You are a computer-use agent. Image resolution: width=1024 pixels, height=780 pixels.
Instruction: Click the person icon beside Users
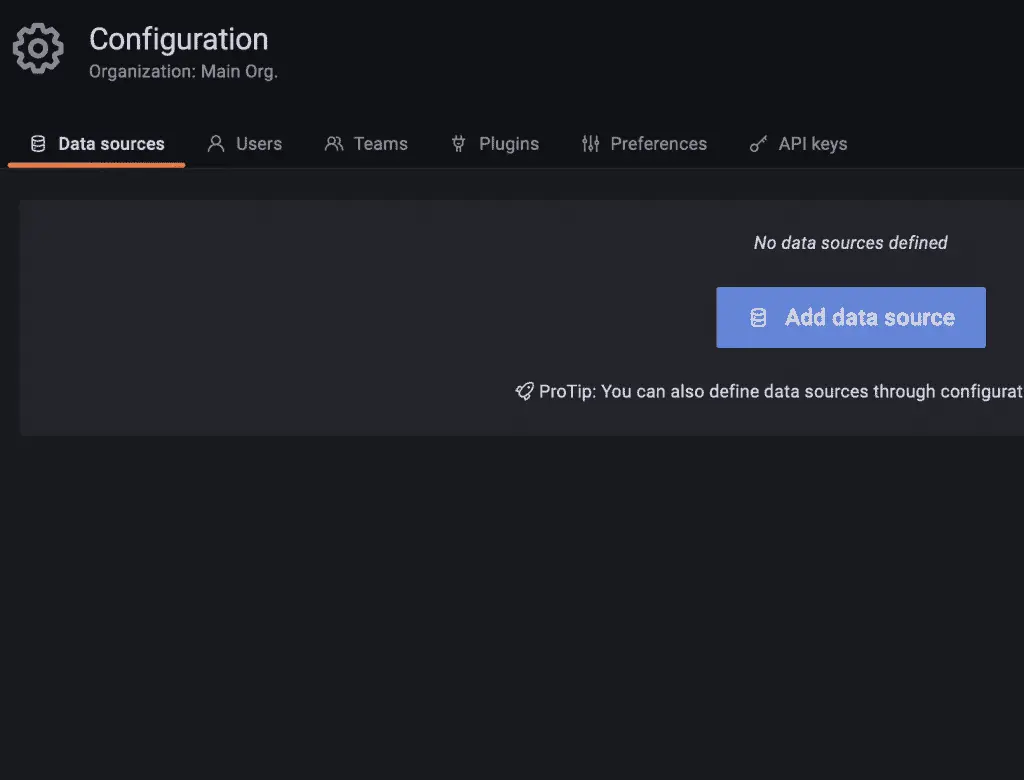click(x=216, y=144)
